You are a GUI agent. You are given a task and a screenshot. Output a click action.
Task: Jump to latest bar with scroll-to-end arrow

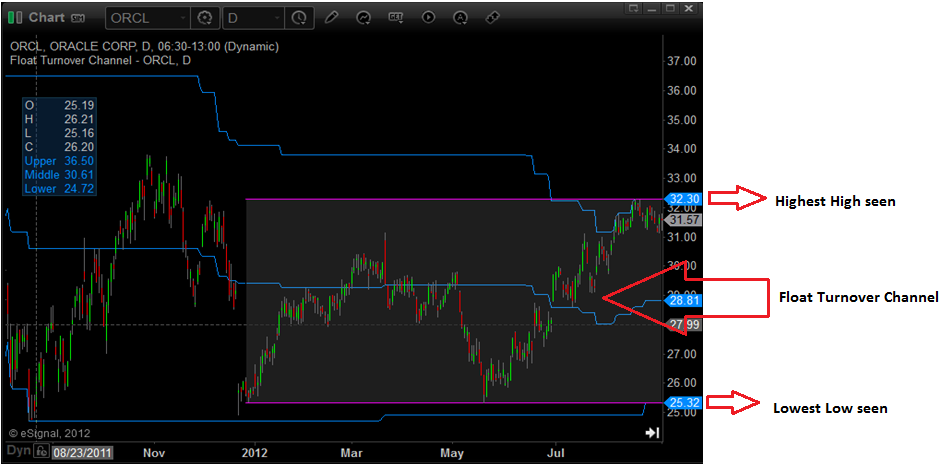653,433
